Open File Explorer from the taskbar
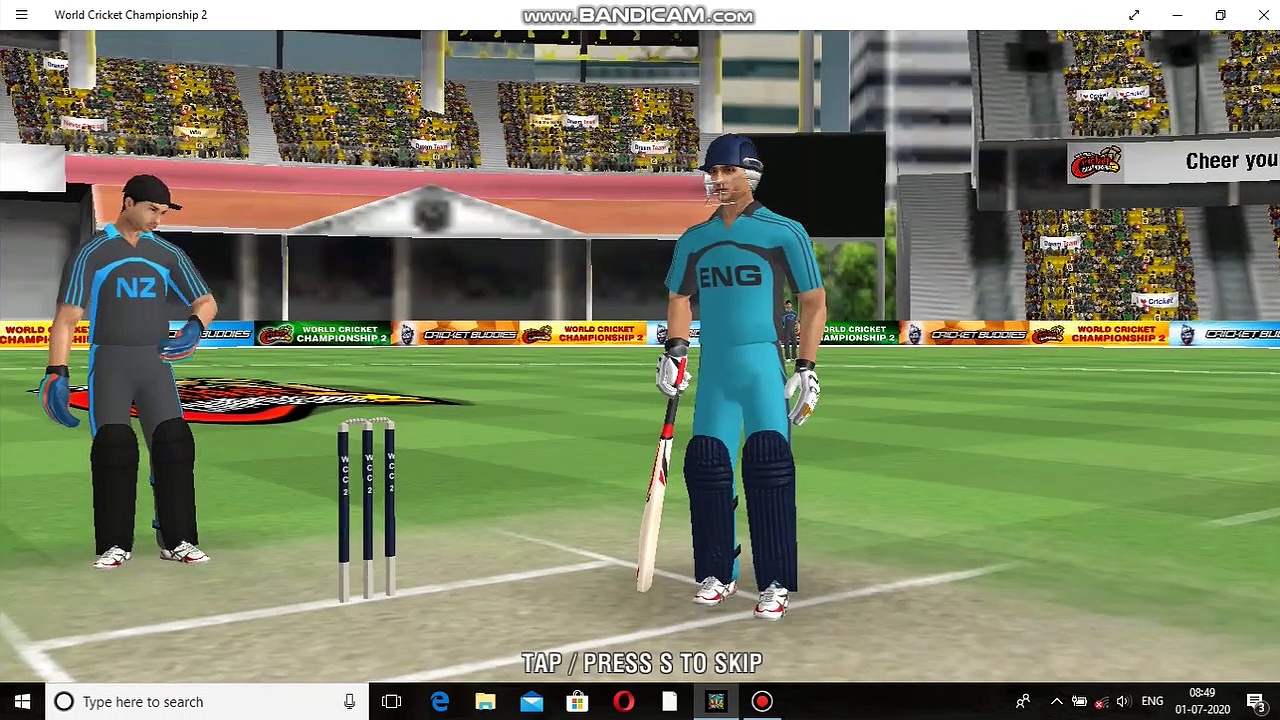The image size is (1280, 720). point(485,701)
